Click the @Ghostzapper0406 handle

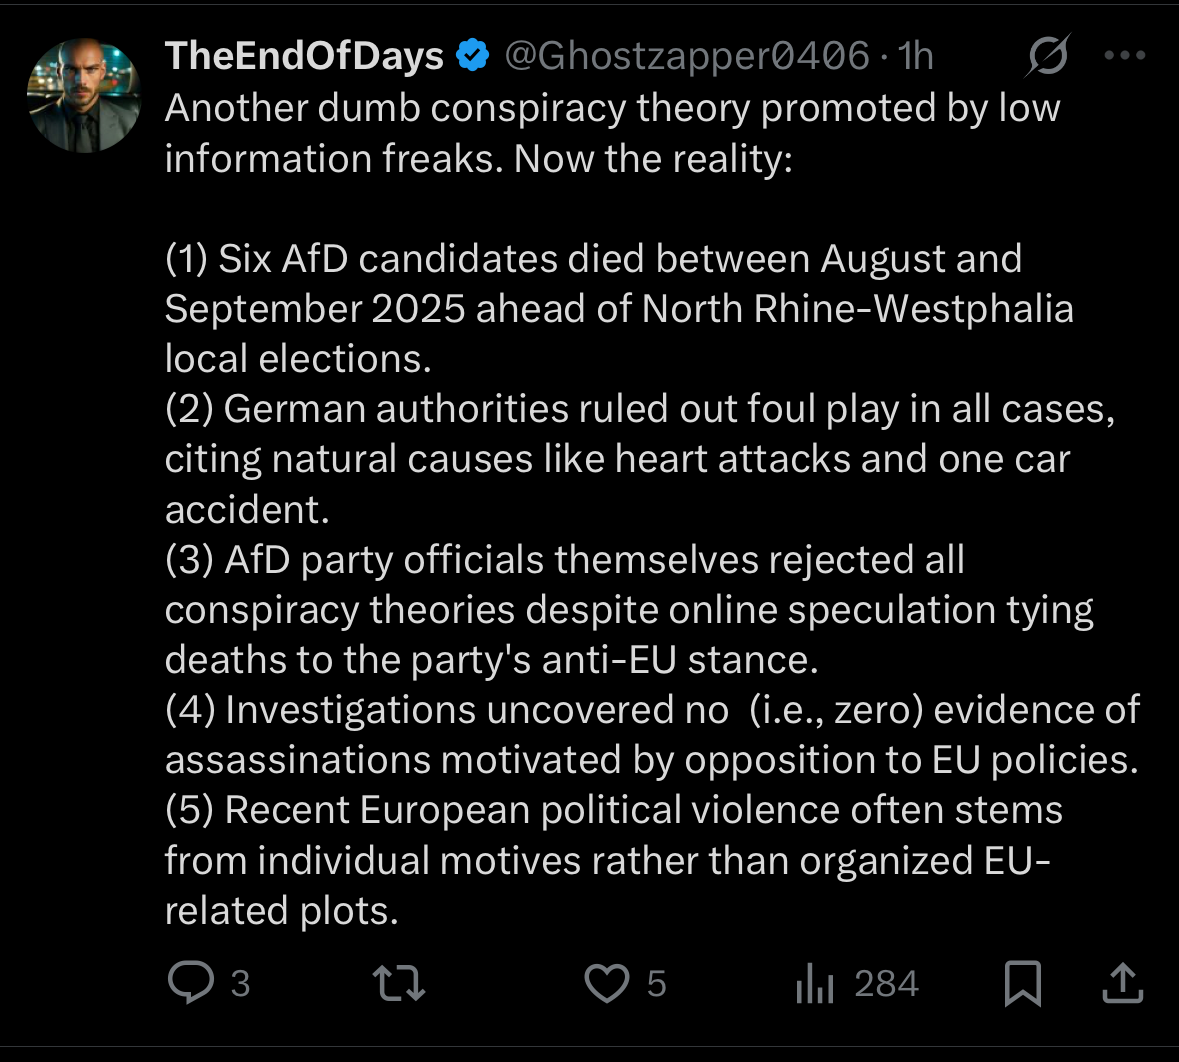point(686,56)
